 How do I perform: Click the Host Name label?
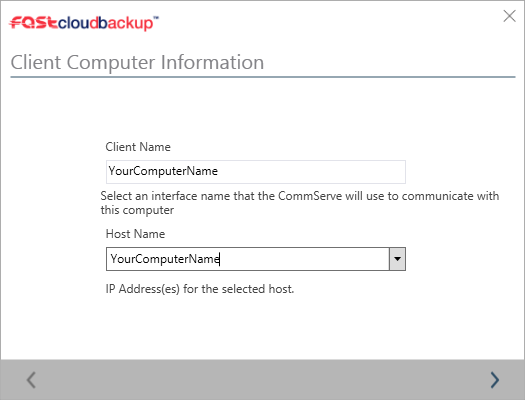pos(135,234)
